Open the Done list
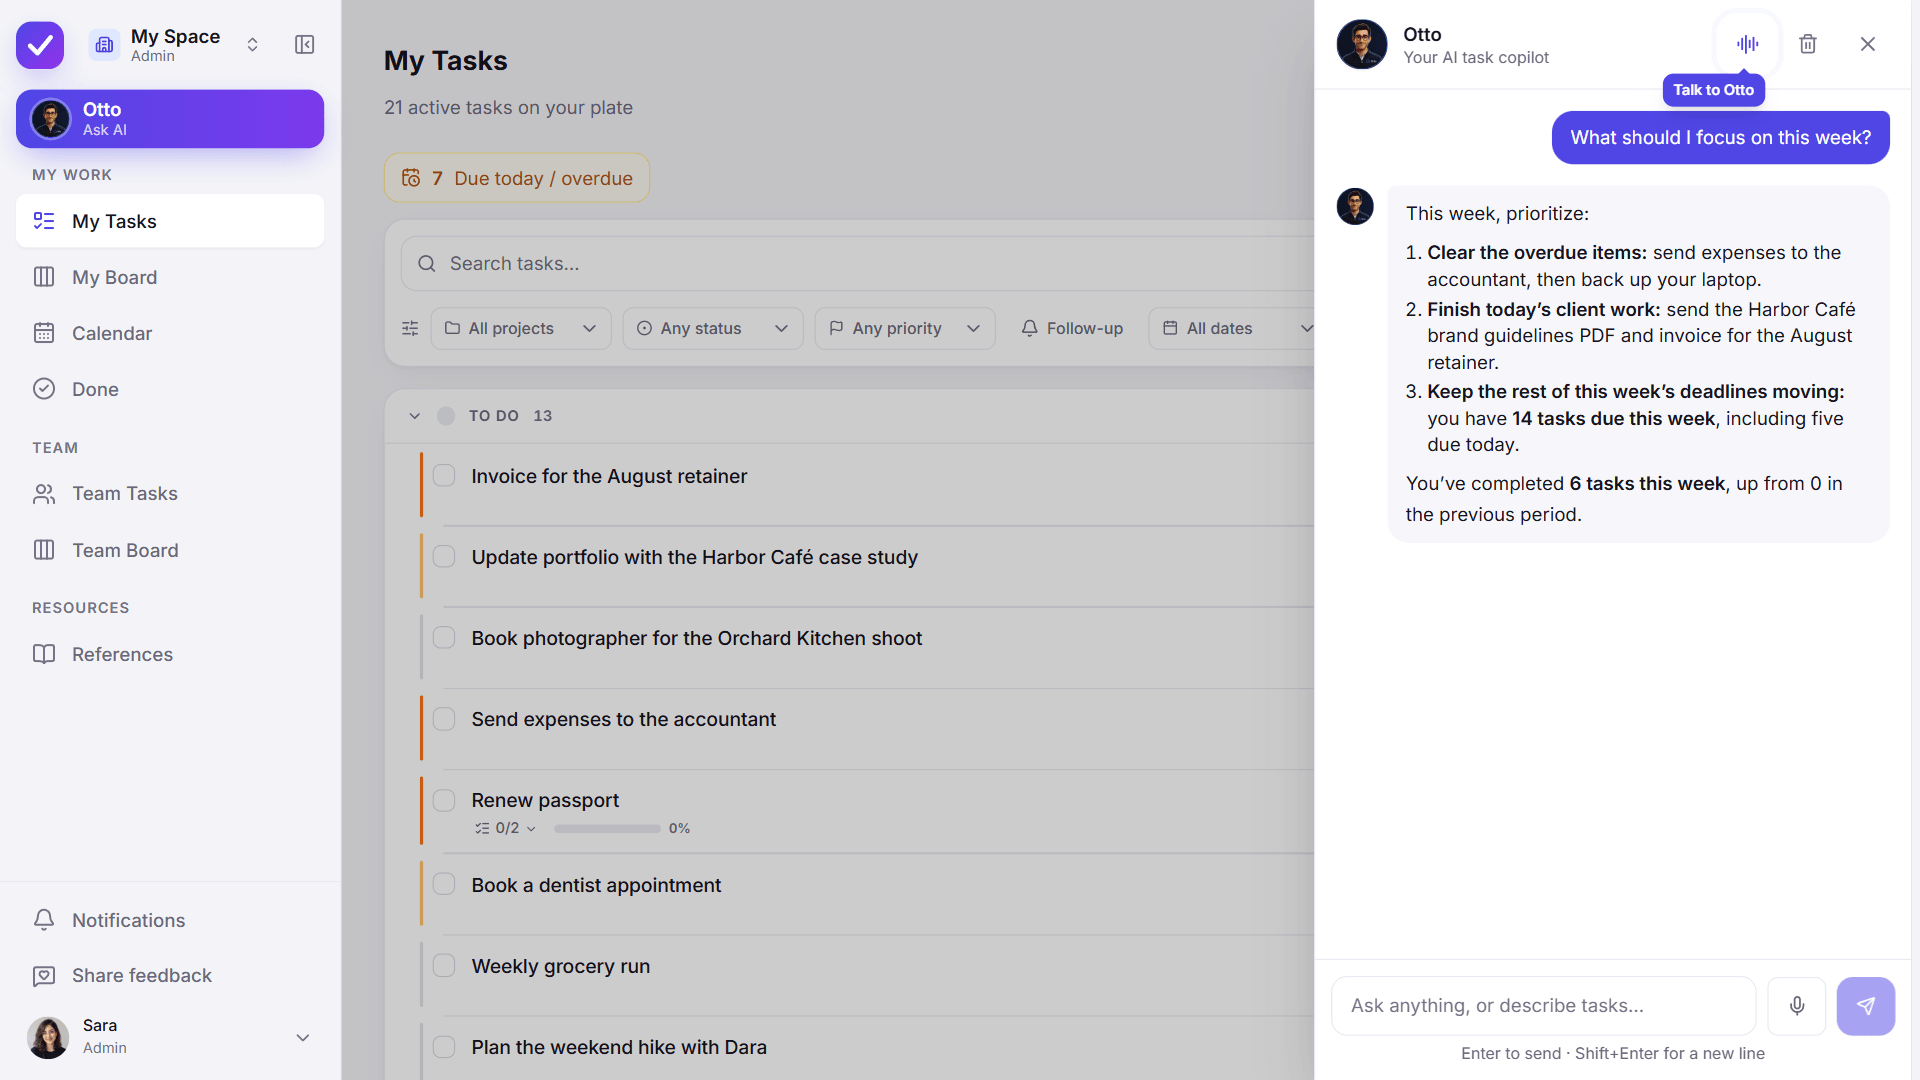1920x1080 pixels. coord(170,389)
